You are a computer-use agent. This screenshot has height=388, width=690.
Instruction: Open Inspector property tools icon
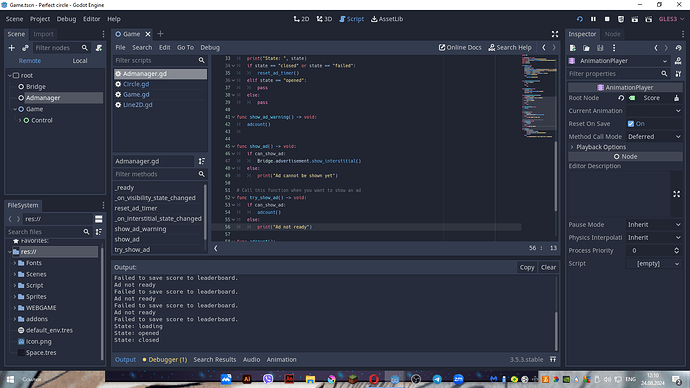click(678, 74)
